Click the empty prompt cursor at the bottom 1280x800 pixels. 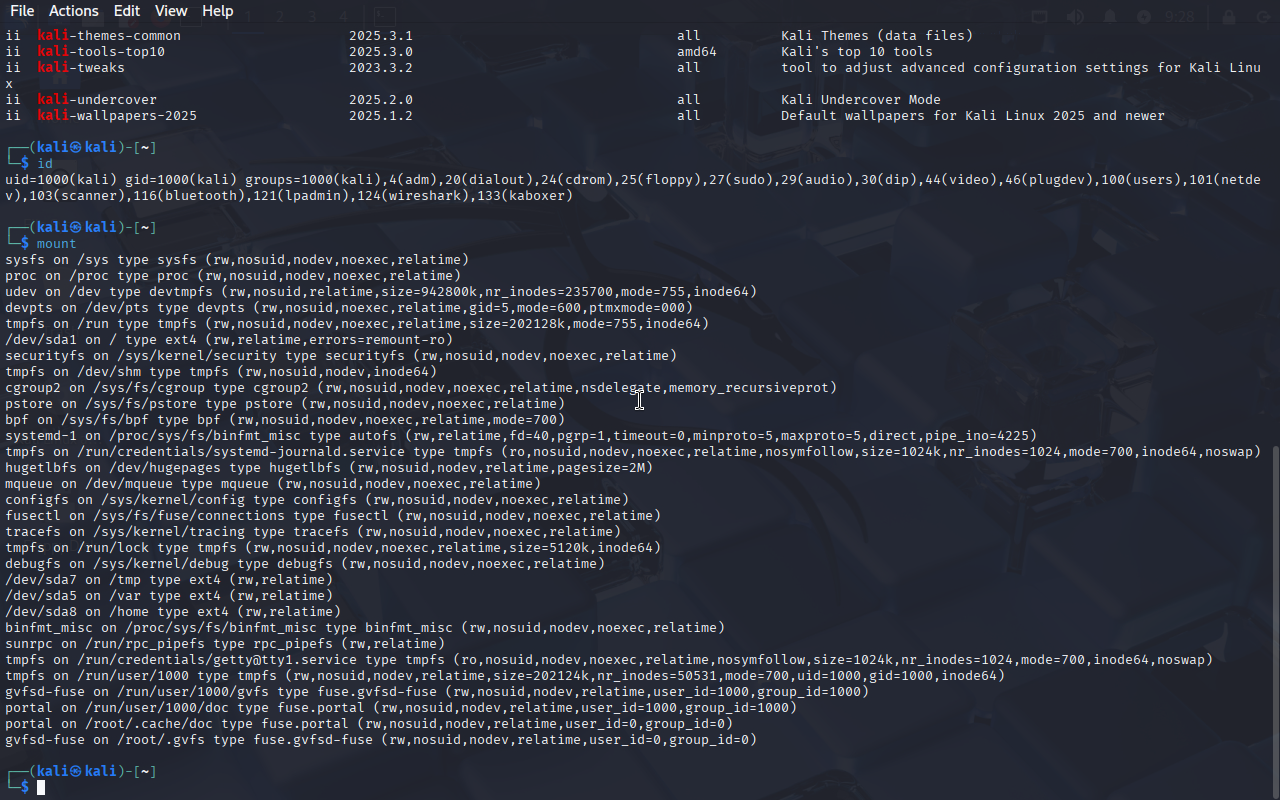(x=41, y=788)
